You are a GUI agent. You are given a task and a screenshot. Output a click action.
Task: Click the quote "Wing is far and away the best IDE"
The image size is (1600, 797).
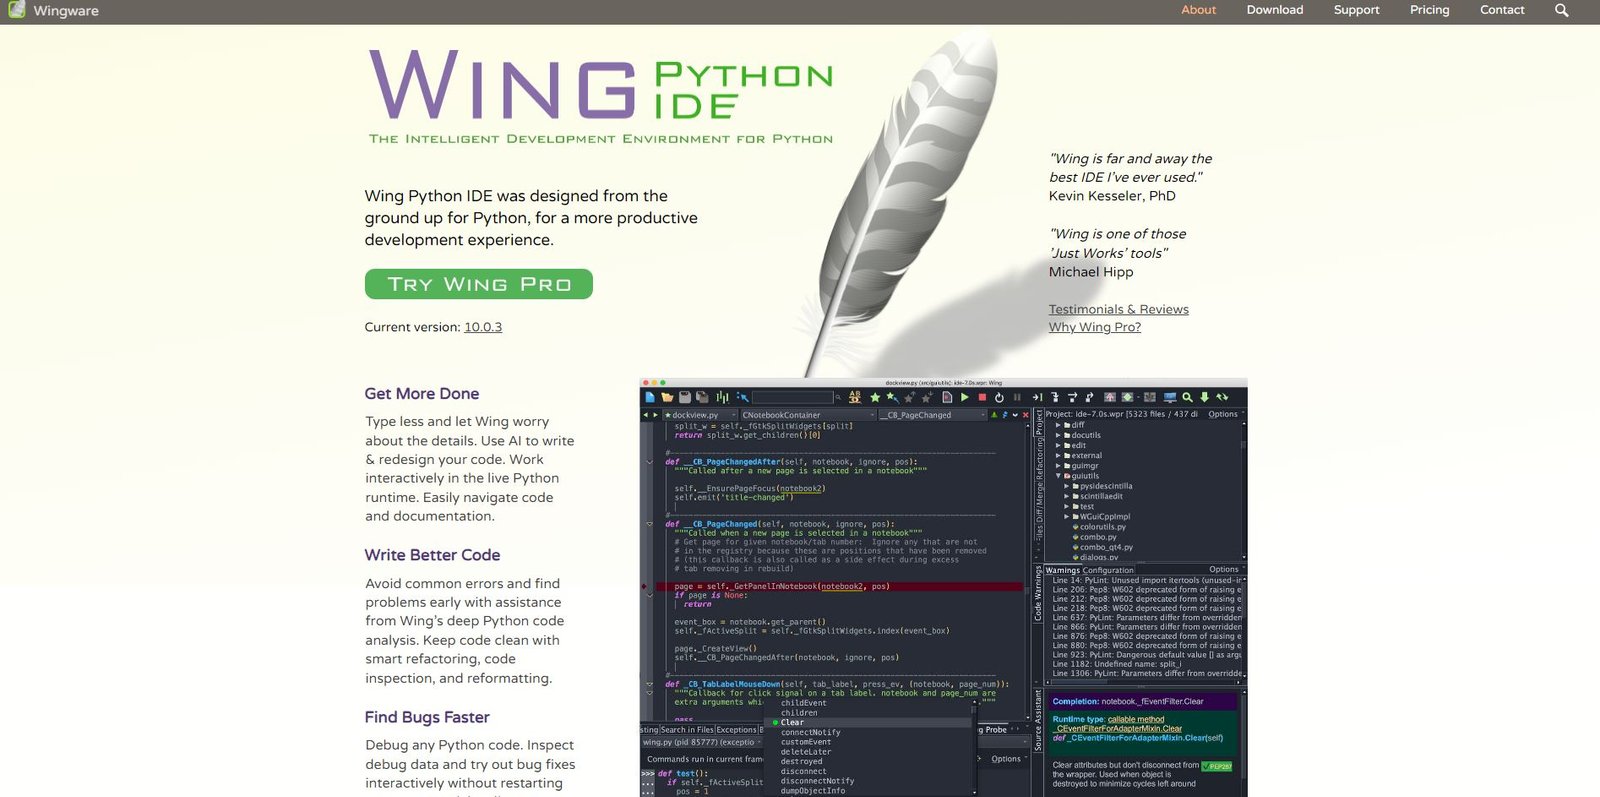coord(1130,168)
